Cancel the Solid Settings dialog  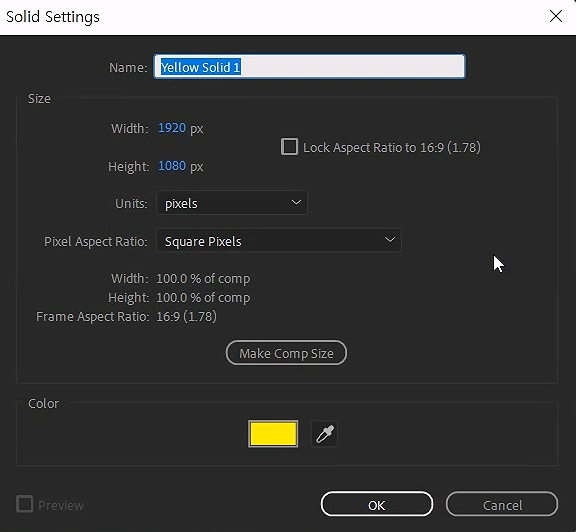coord(502,504)
